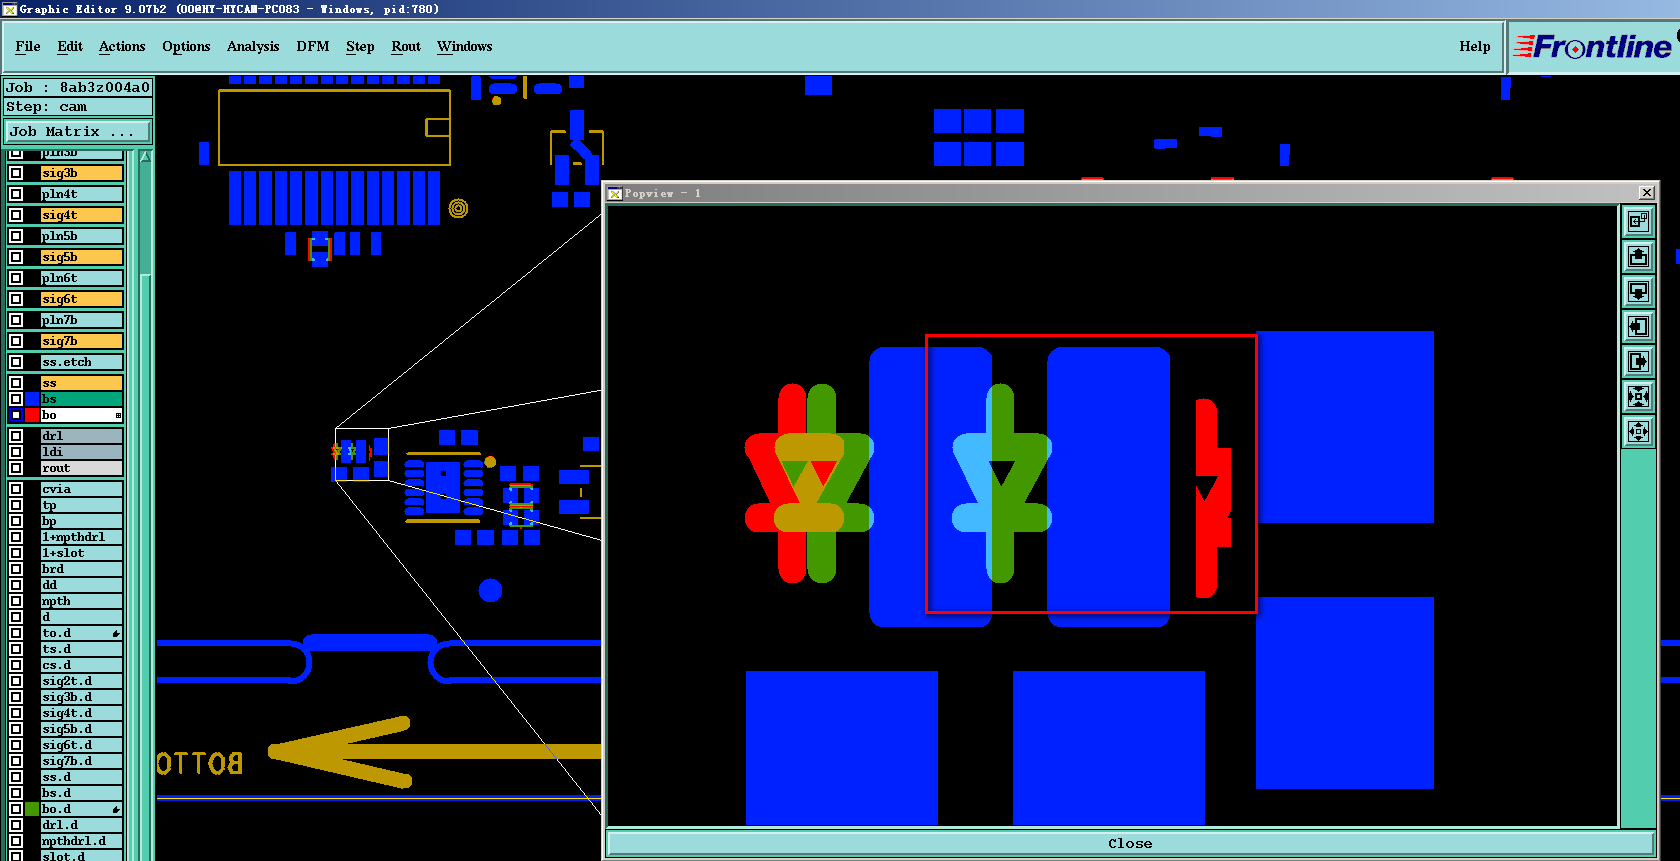1680x861 pixels.
Task: Select the tp layer name
Action: (82, 505)
